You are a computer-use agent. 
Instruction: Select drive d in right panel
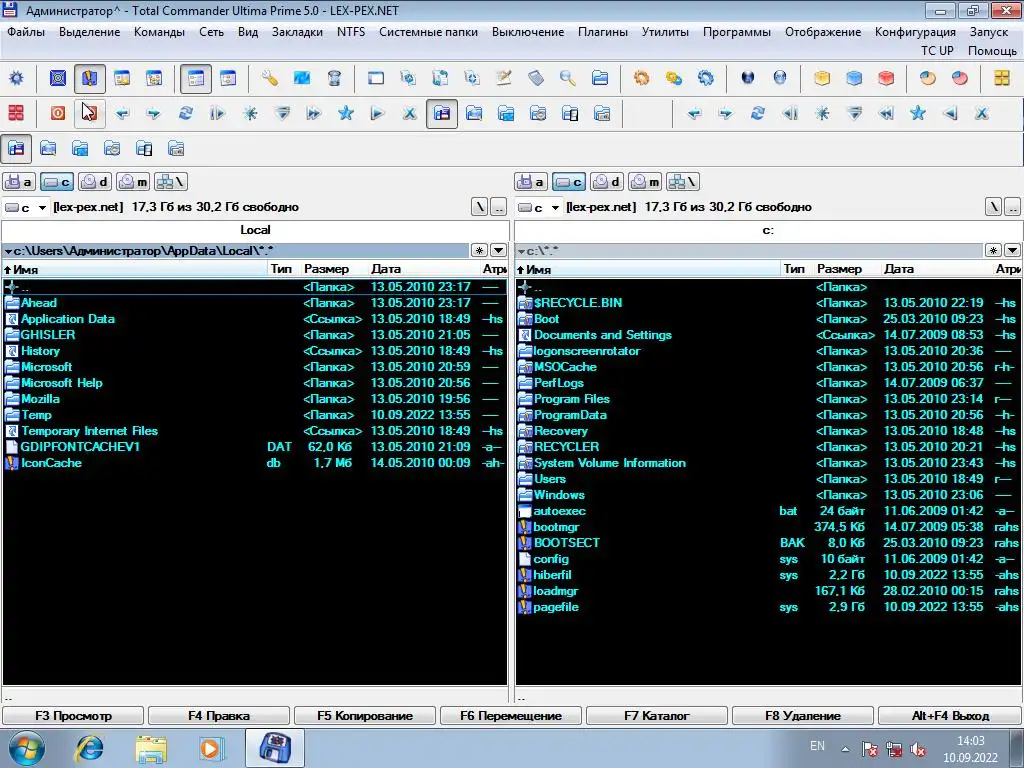[x=607, y=182]
